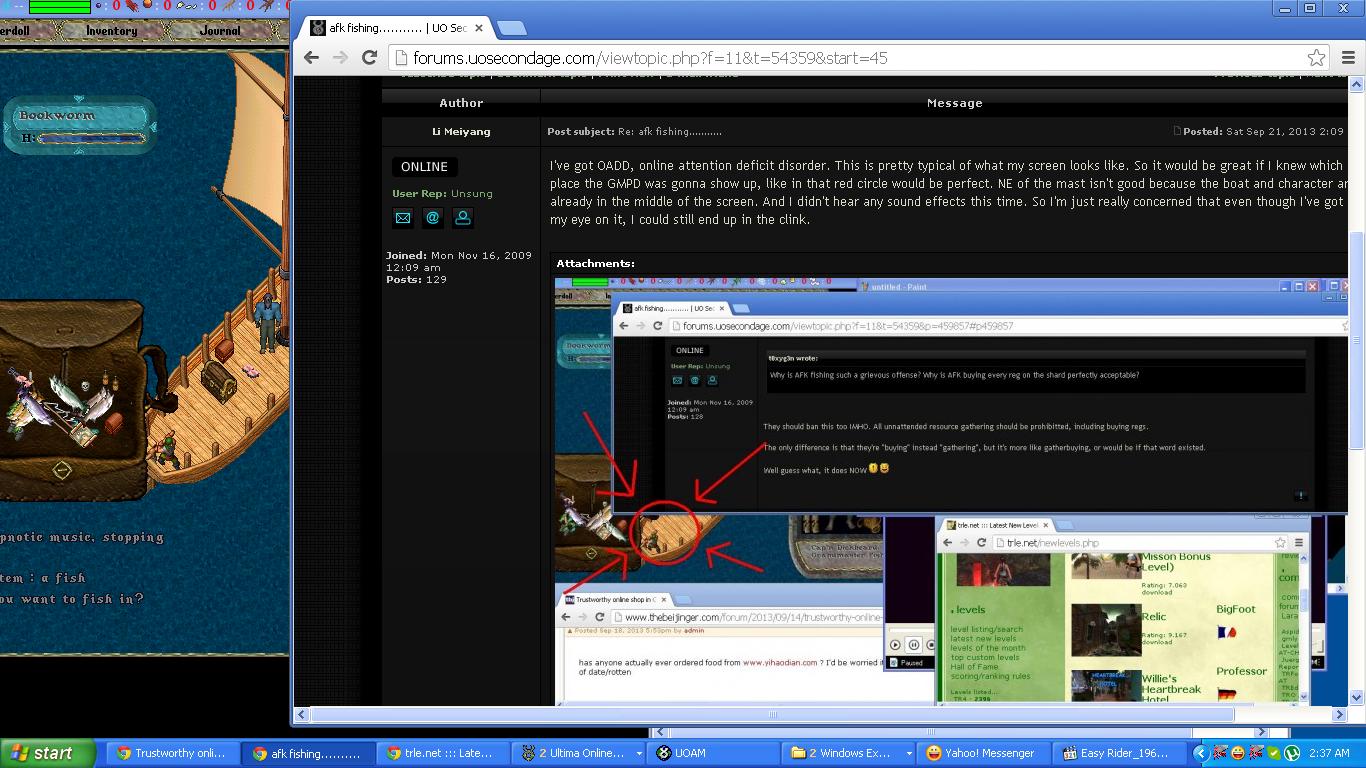Open the Chrome menu hamburger icon

click(1348, 58)
